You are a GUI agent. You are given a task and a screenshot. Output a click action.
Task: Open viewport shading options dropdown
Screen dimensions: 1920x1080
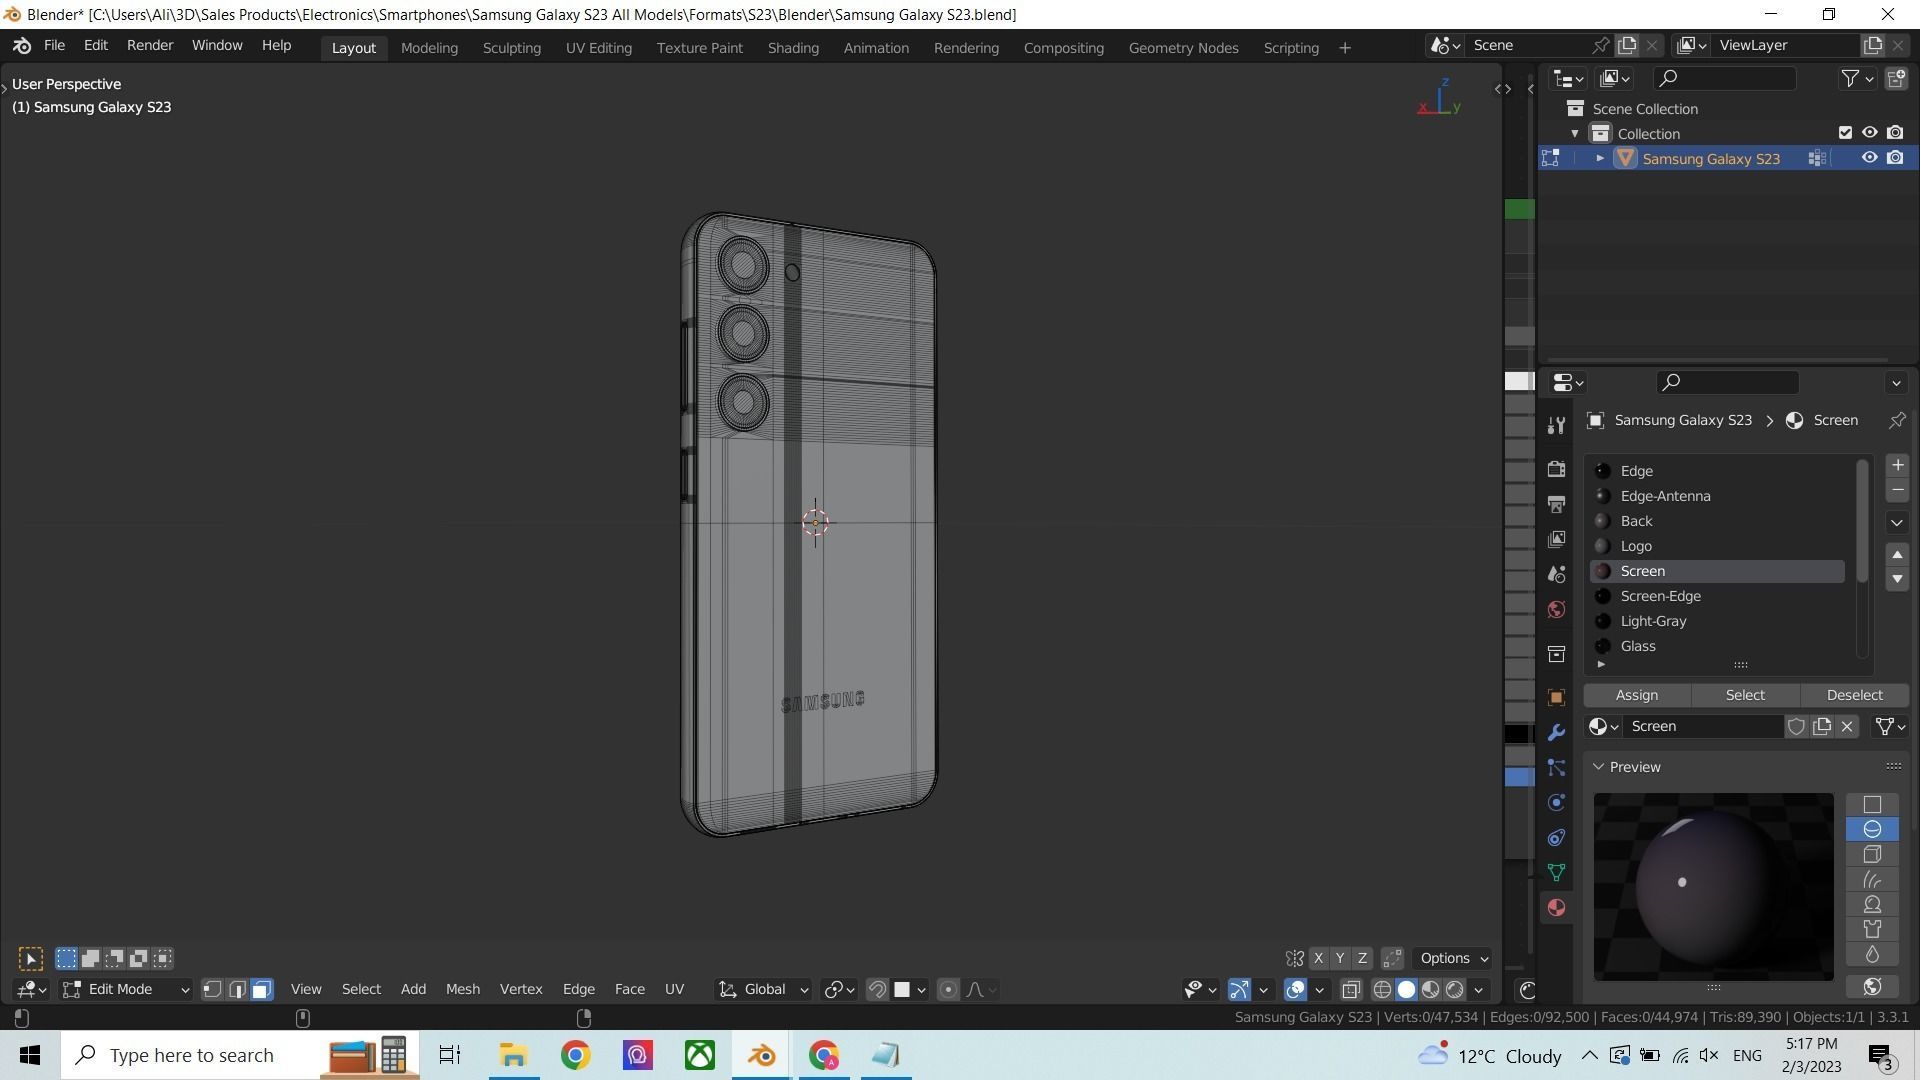pos(1479,989)
